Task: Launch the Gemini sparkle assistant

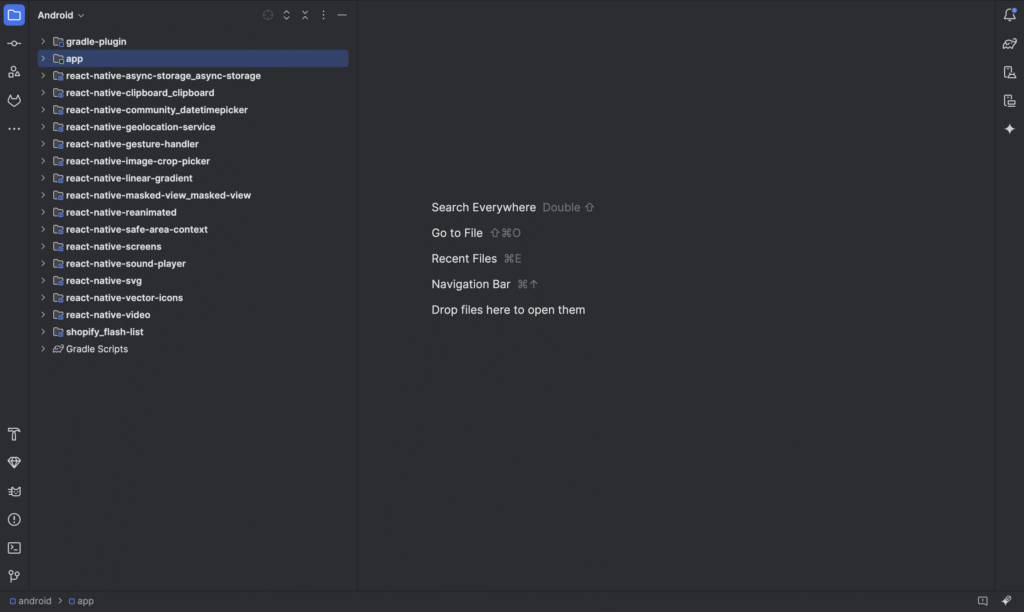Action: click(x=1009, y=129)
